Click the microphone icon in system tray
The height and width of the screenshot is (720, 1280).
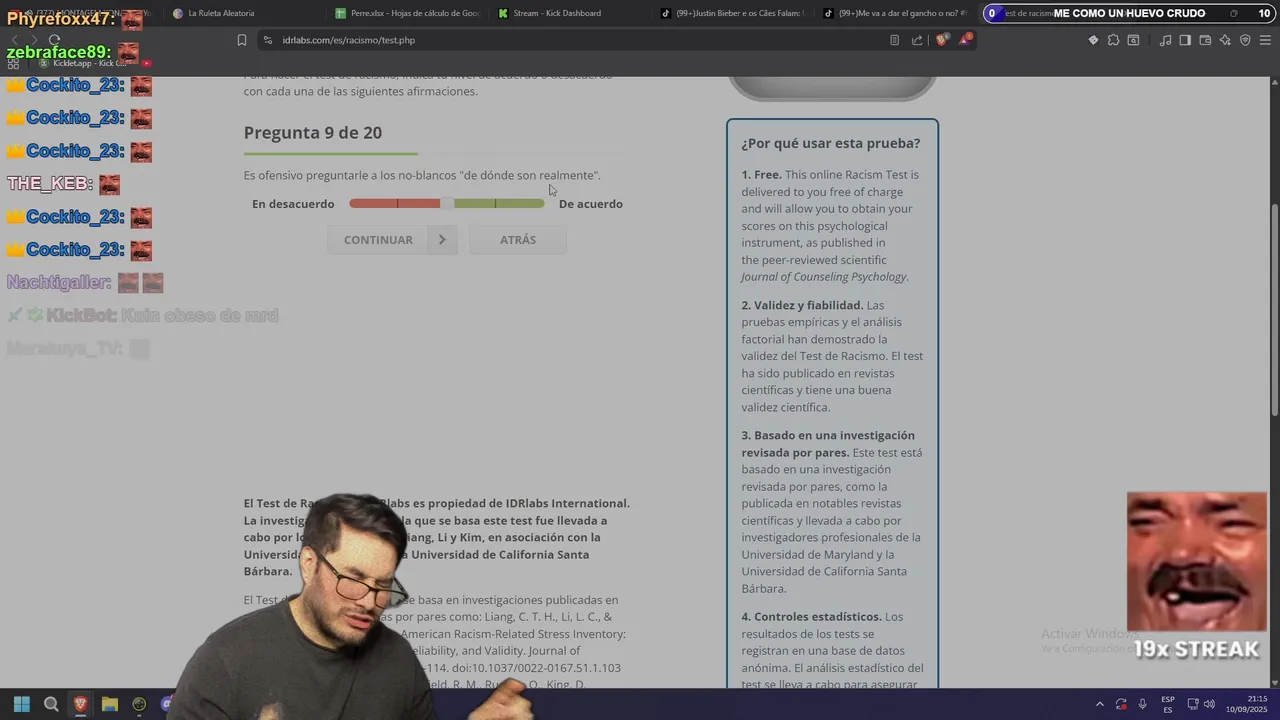pyautogui.click(x=1143, y=704)
